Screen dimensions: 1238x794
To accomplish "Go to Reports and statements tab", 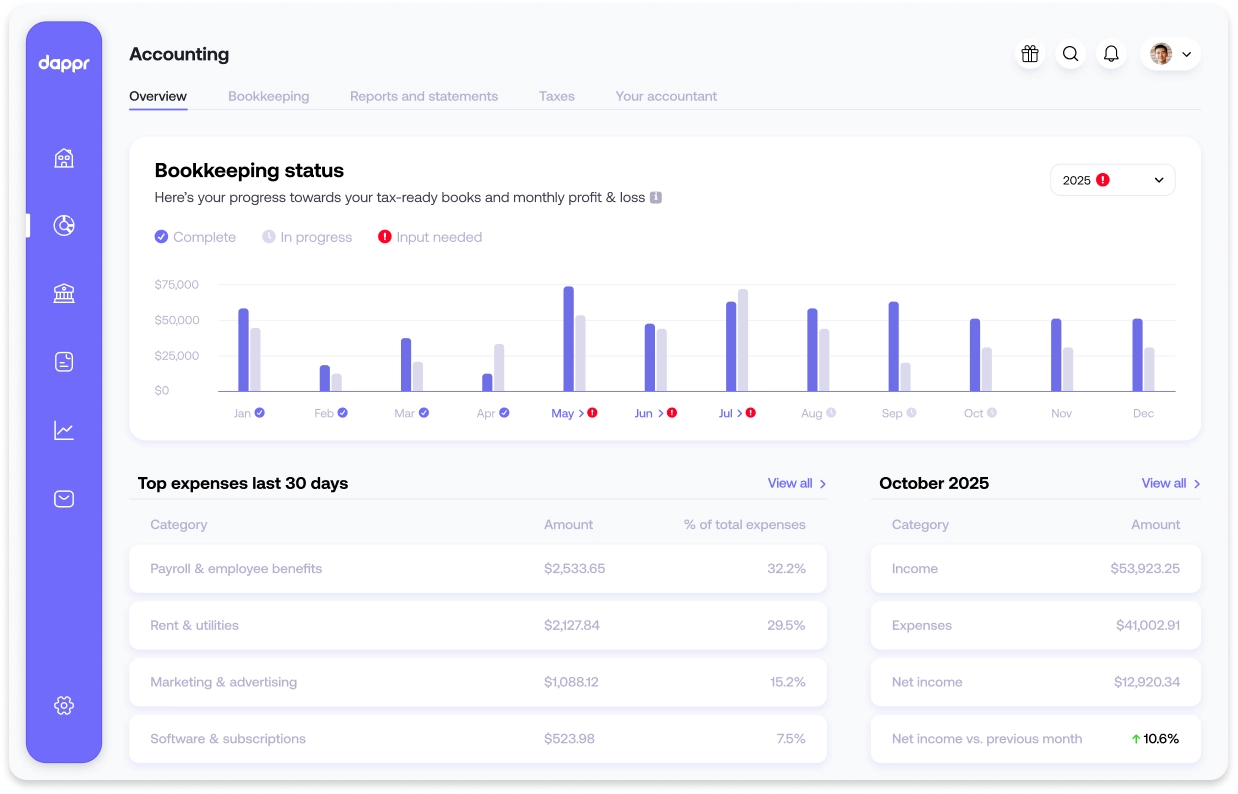I will click(423, 96).
